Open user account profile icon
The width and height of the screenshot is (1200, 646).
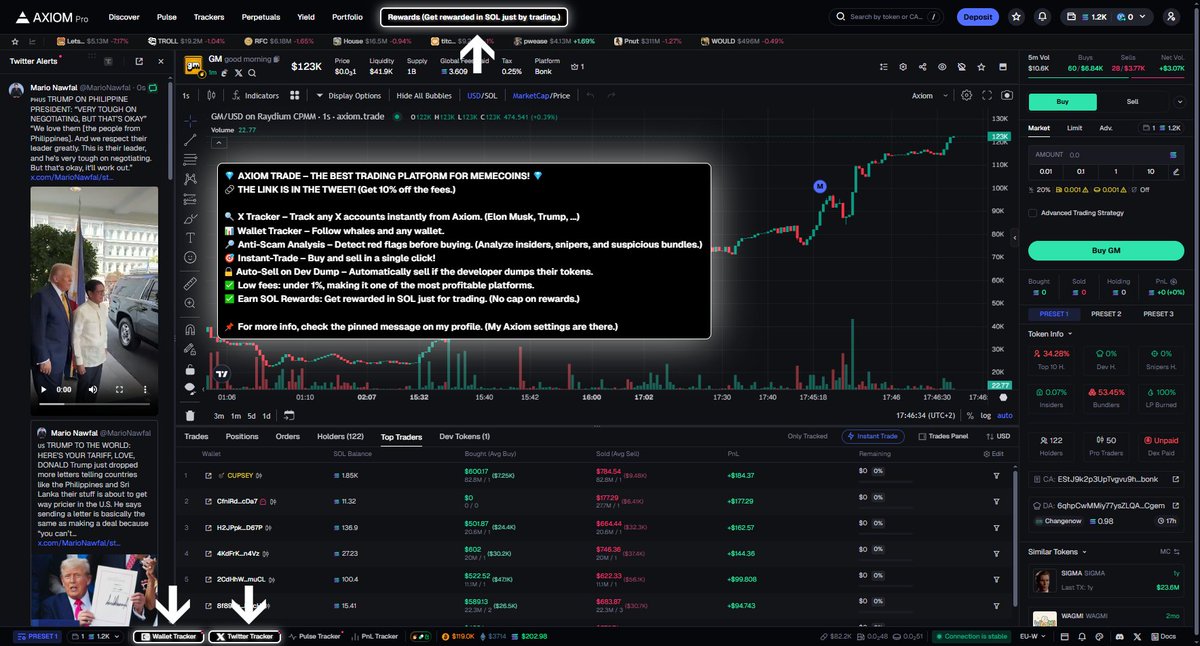pyautogui.click(x=1171, y=17)
